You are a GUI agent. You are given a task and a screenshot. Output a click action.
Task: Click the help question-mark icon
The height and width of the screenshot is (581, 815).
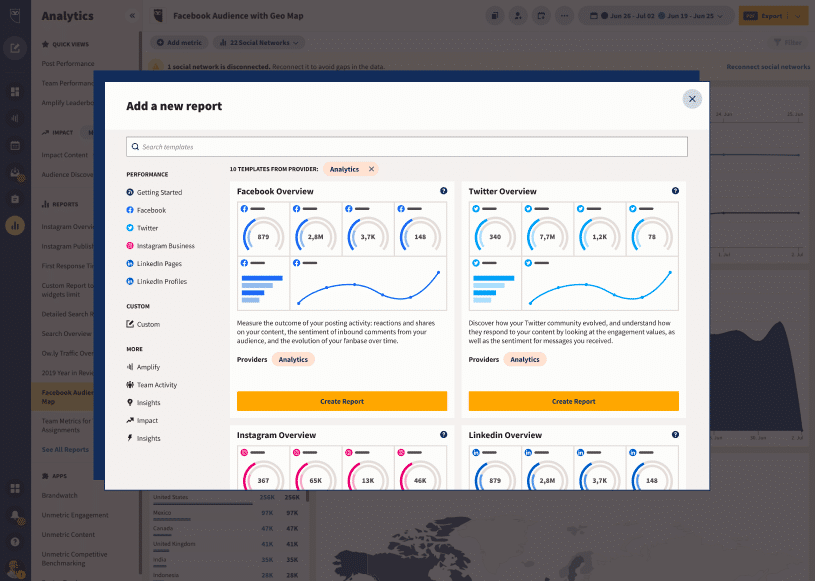coord(14,542)
